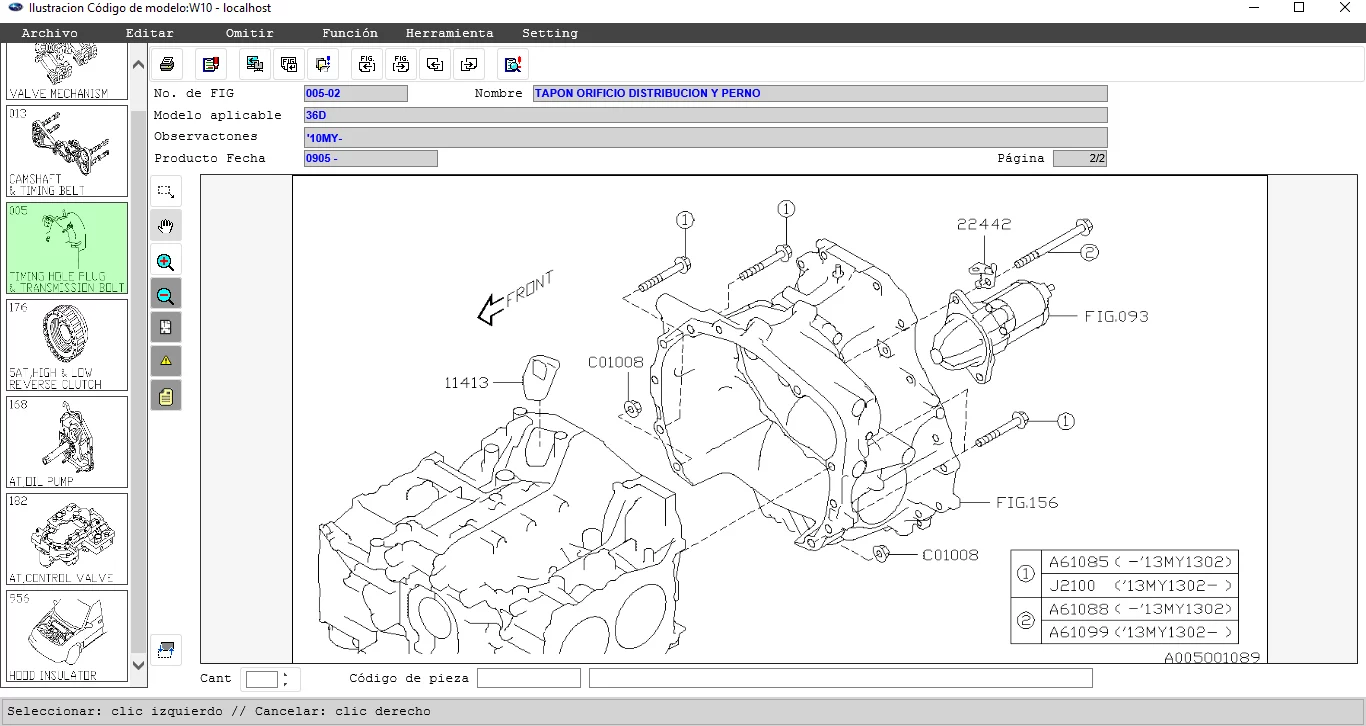Click the yellow warning triangle icon
The width and height of the screenshot is (1366, 726).
(x=166, y=360)
